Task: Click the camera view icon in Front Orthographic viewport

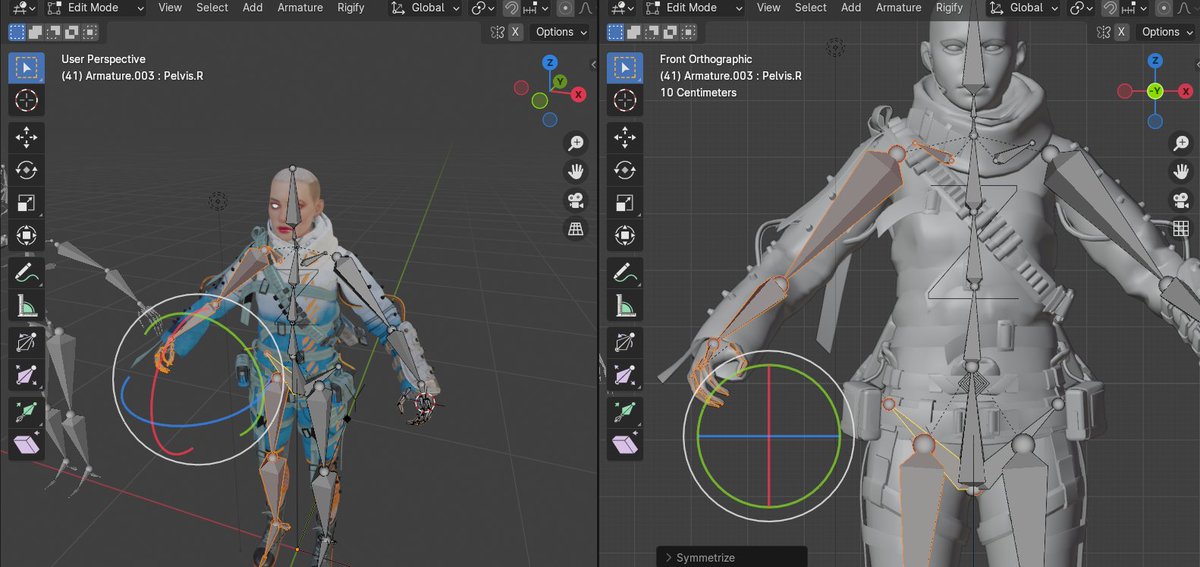Action: coord(1180,200)
